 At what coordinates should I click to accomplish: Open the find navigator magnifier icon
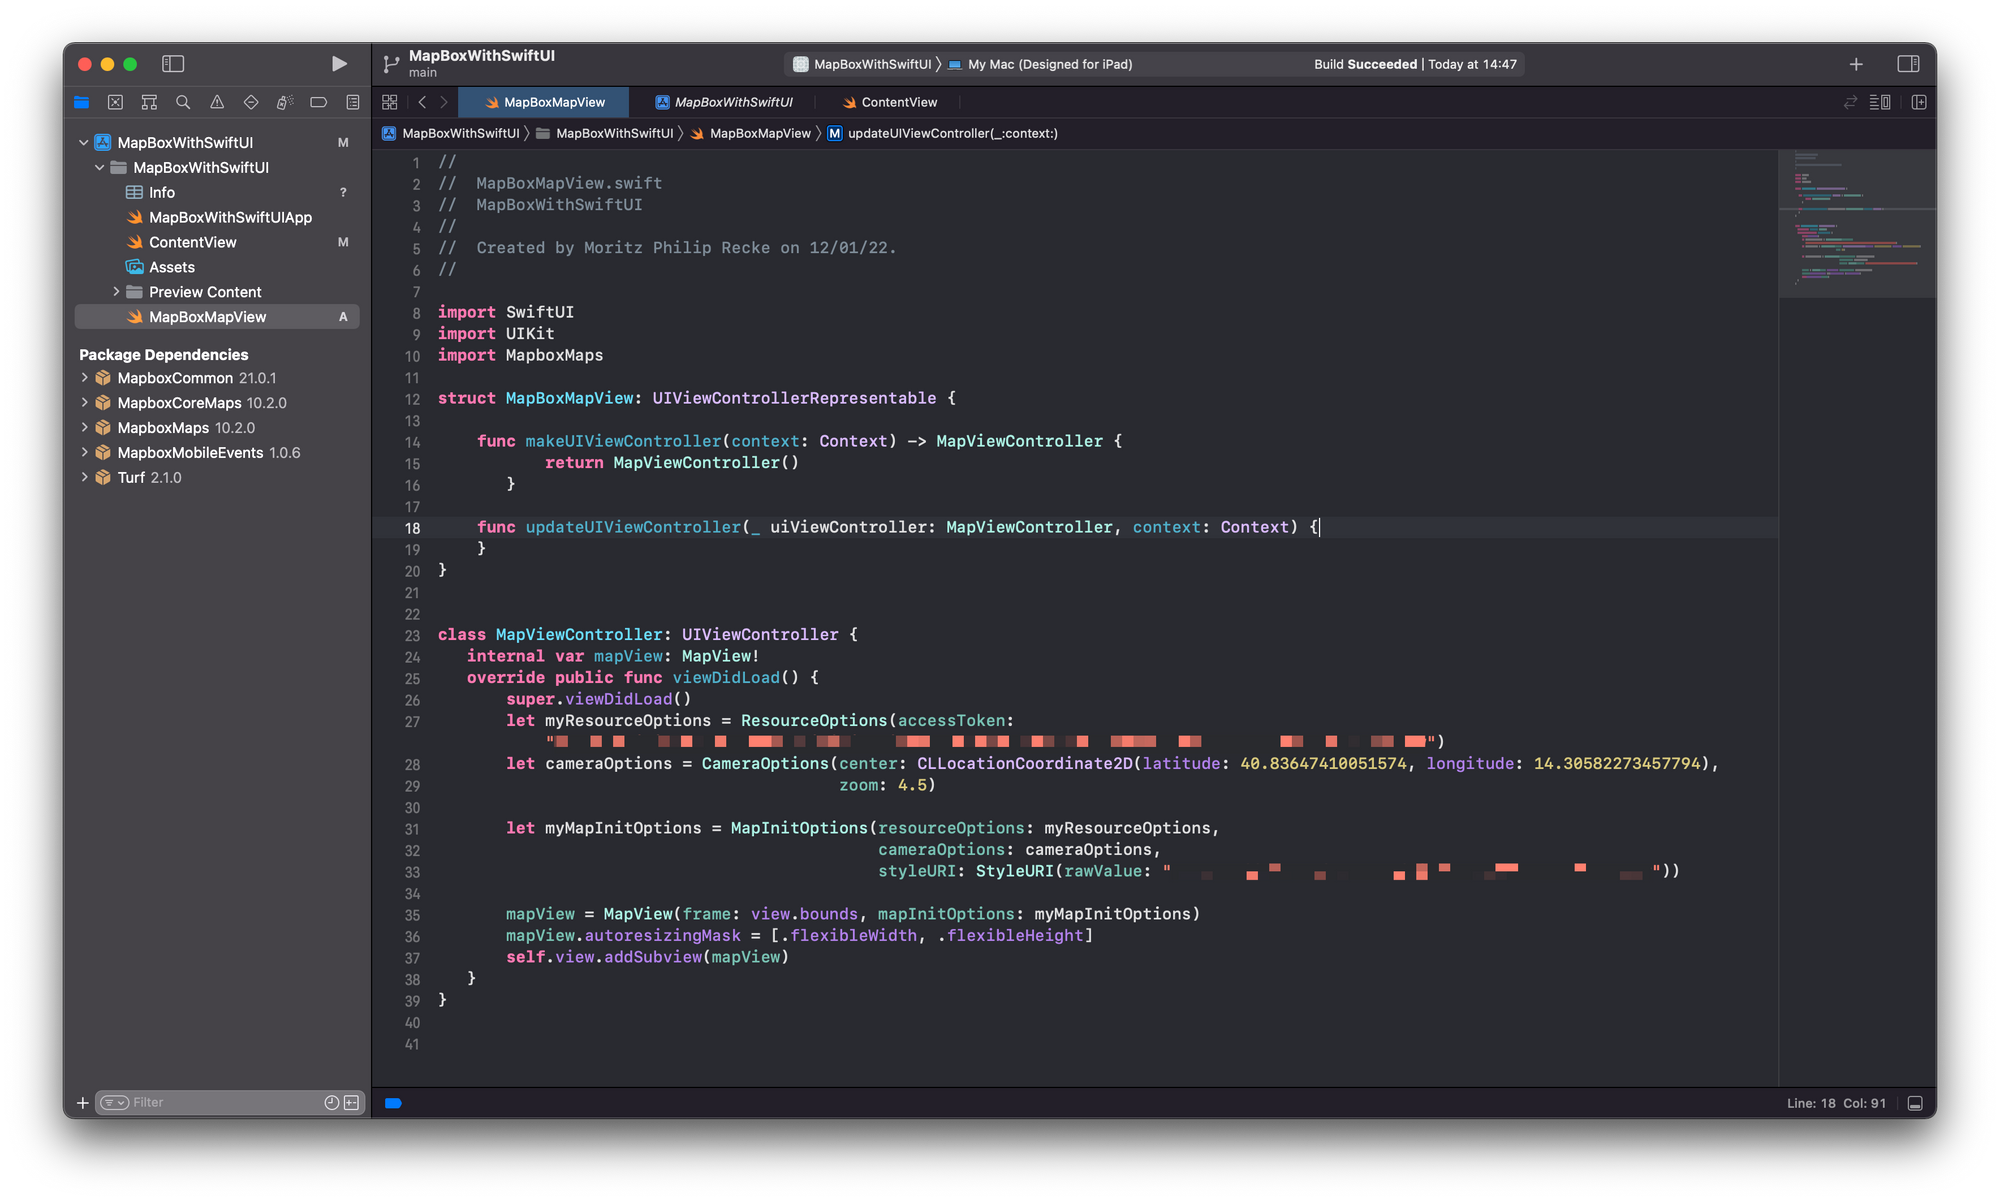click(183, 102)
